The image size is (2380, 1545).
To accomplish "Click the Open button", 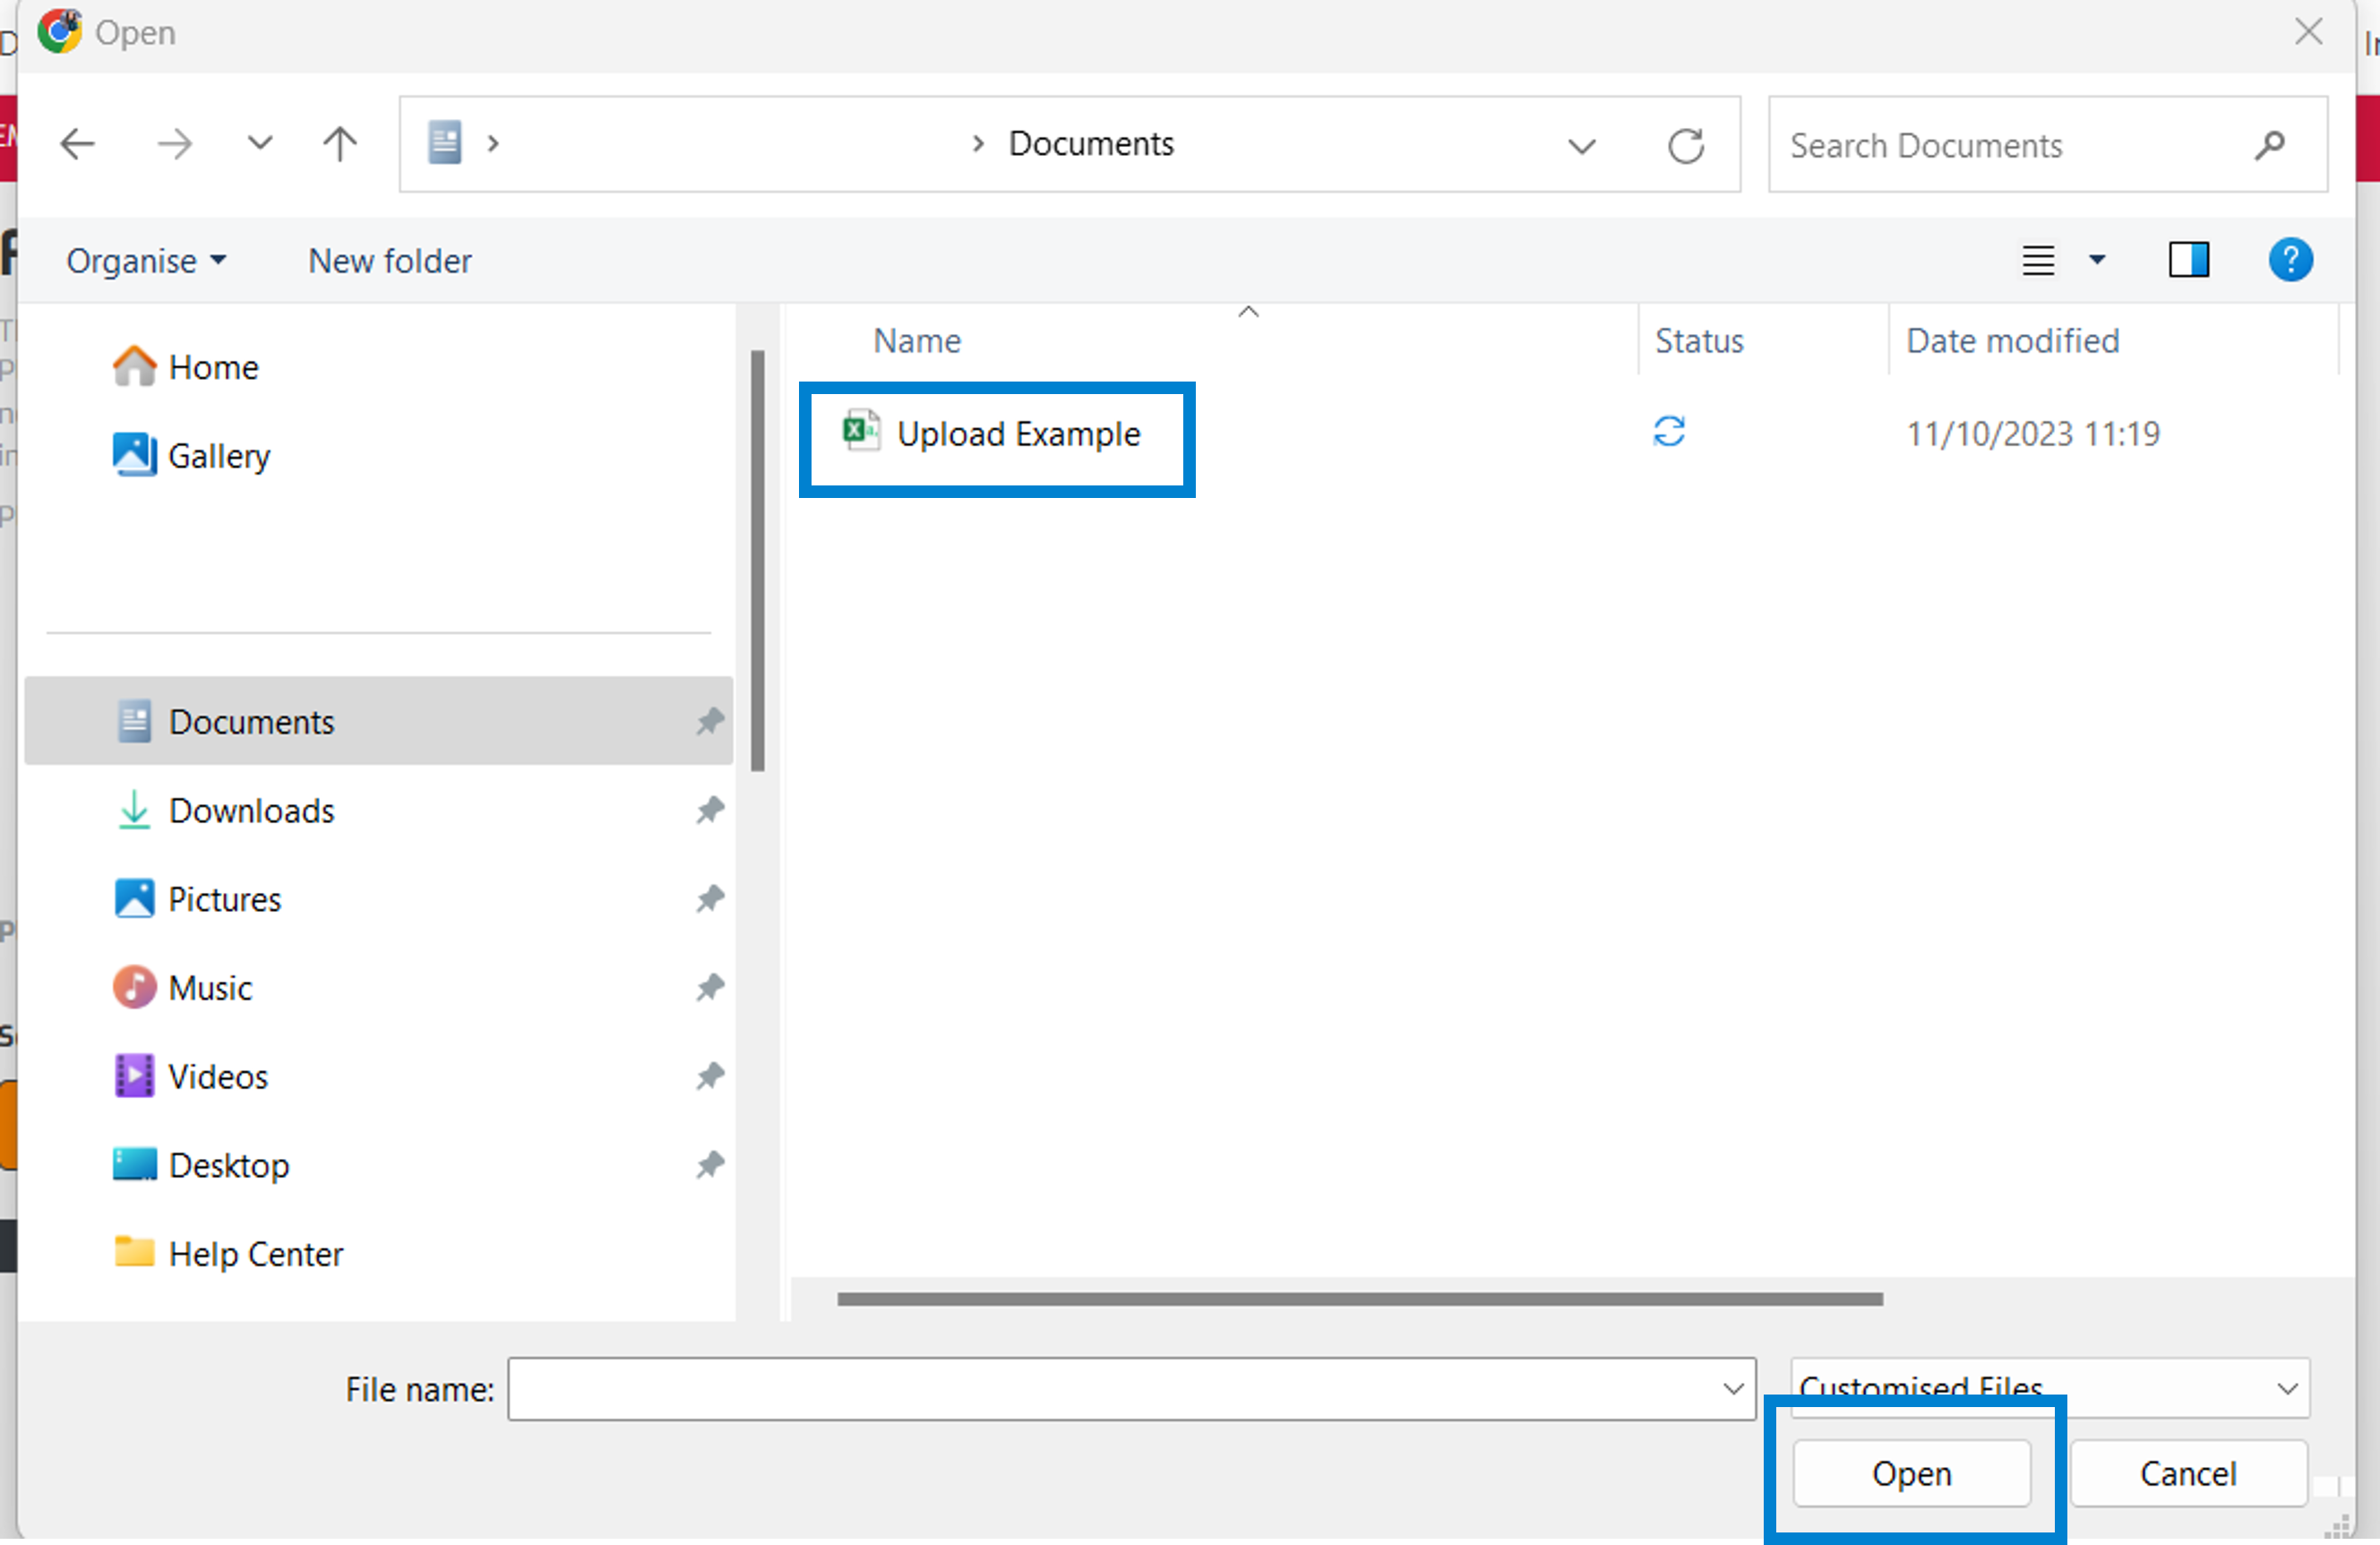I will coord(1911,1474).
